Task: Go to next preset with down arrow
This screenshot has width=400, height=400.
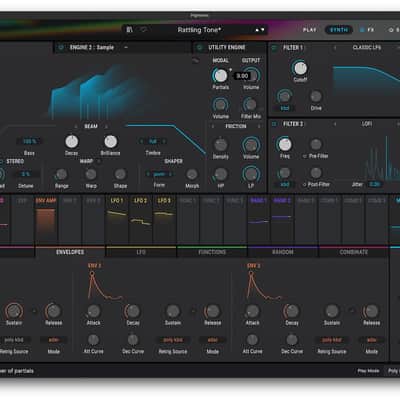Action: click(263, 30)
